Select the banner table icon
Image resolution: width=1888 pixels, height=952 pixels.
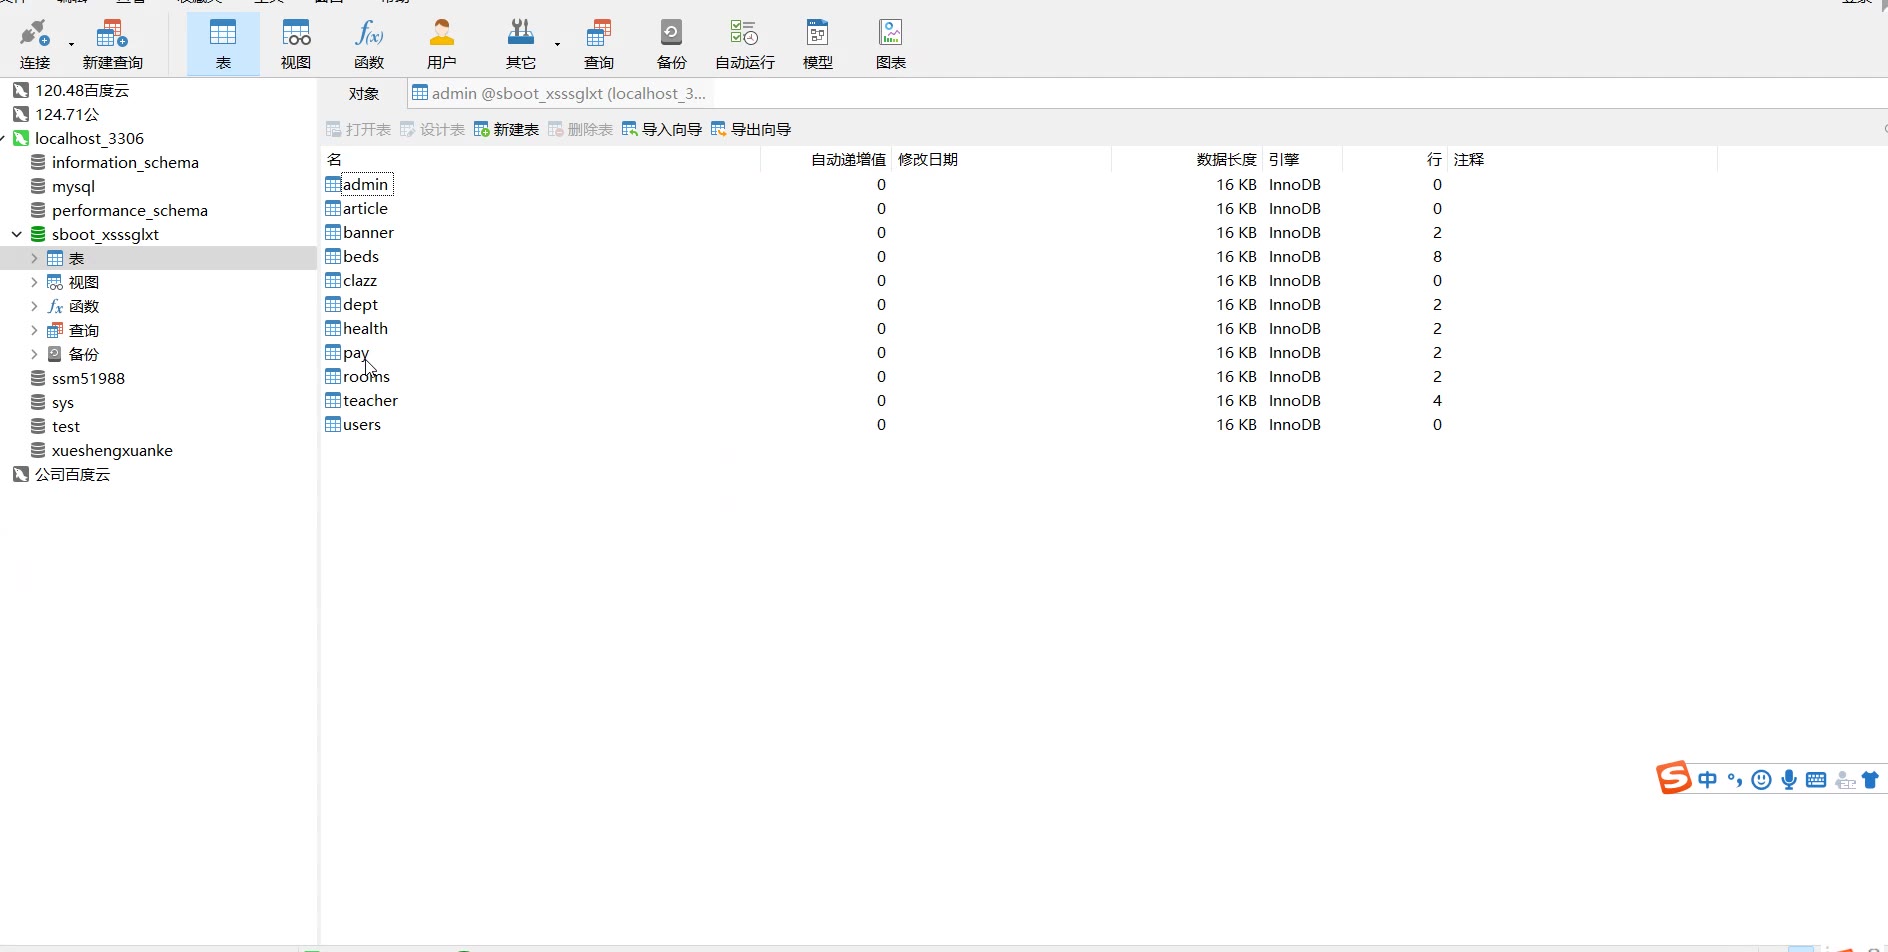point(333,232)
